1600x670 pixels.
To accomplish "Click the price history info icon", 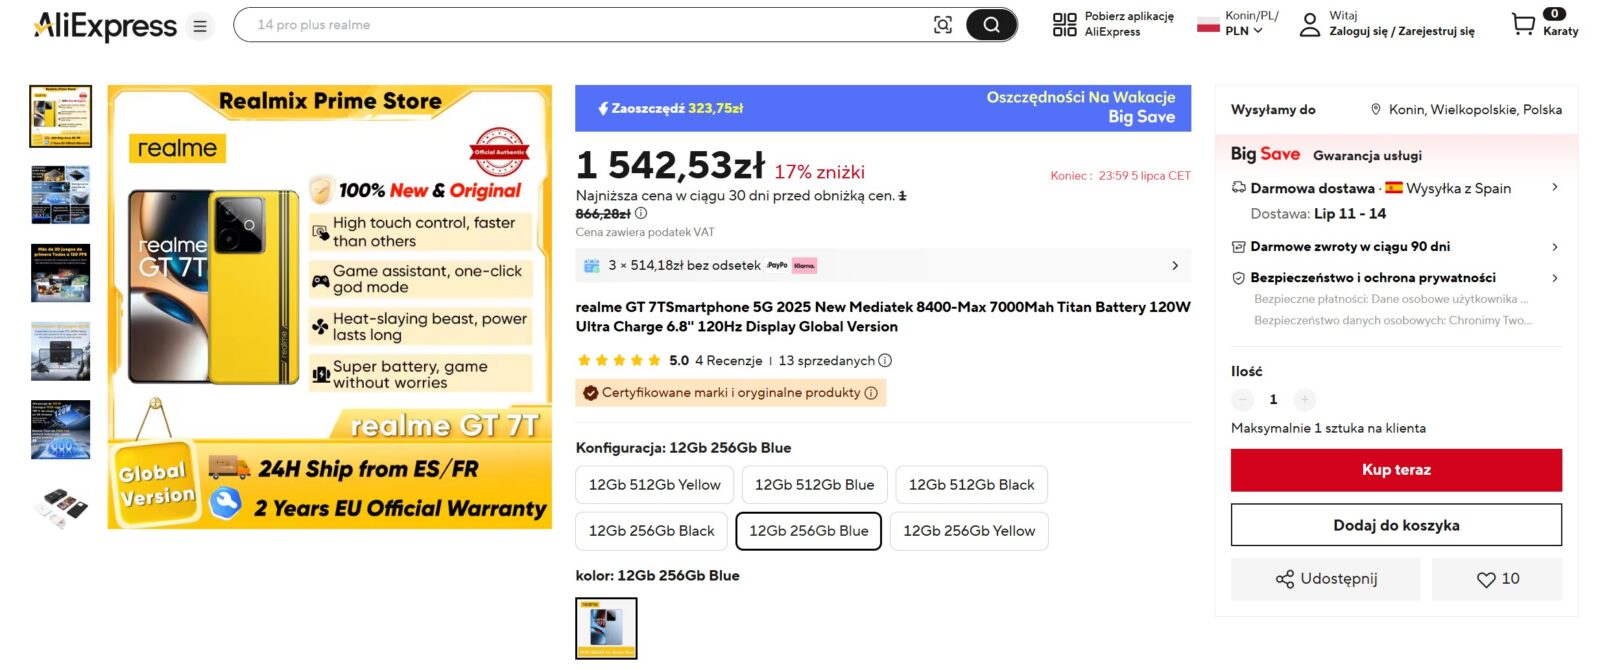I will (641, 213).
